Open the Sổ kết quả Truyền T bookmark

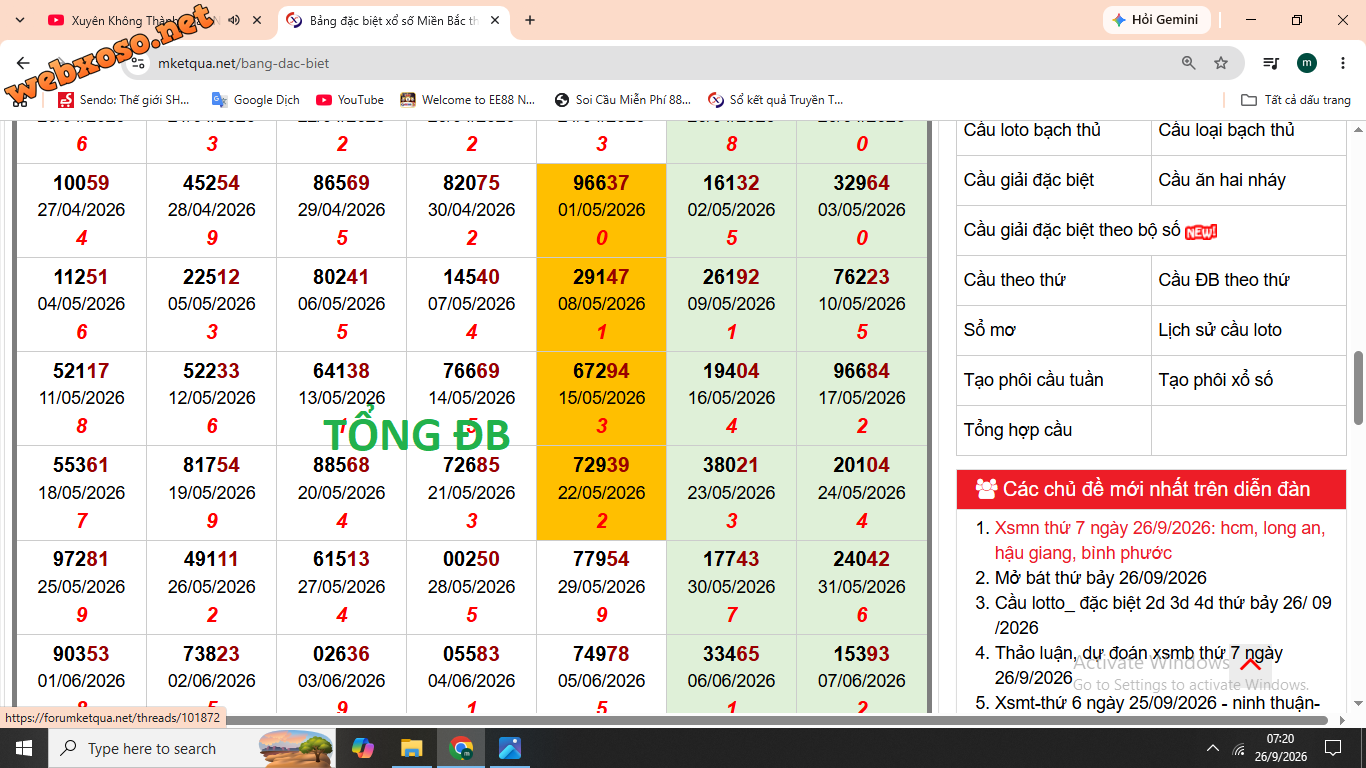(x=776, y=100)
